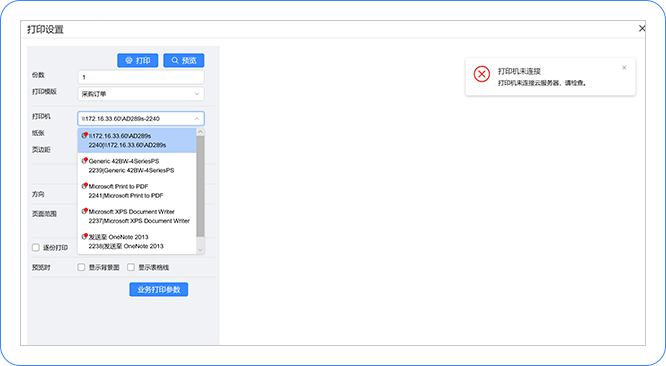Collapse the 打印机 dropdown list
The width and height of the screenshot is (666, 366).
[197, 118]
